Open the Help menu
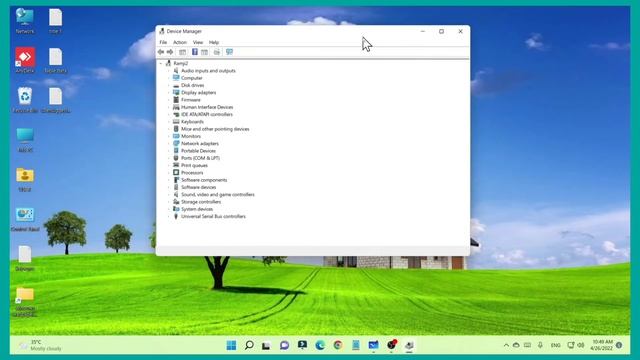 (214, 42)
